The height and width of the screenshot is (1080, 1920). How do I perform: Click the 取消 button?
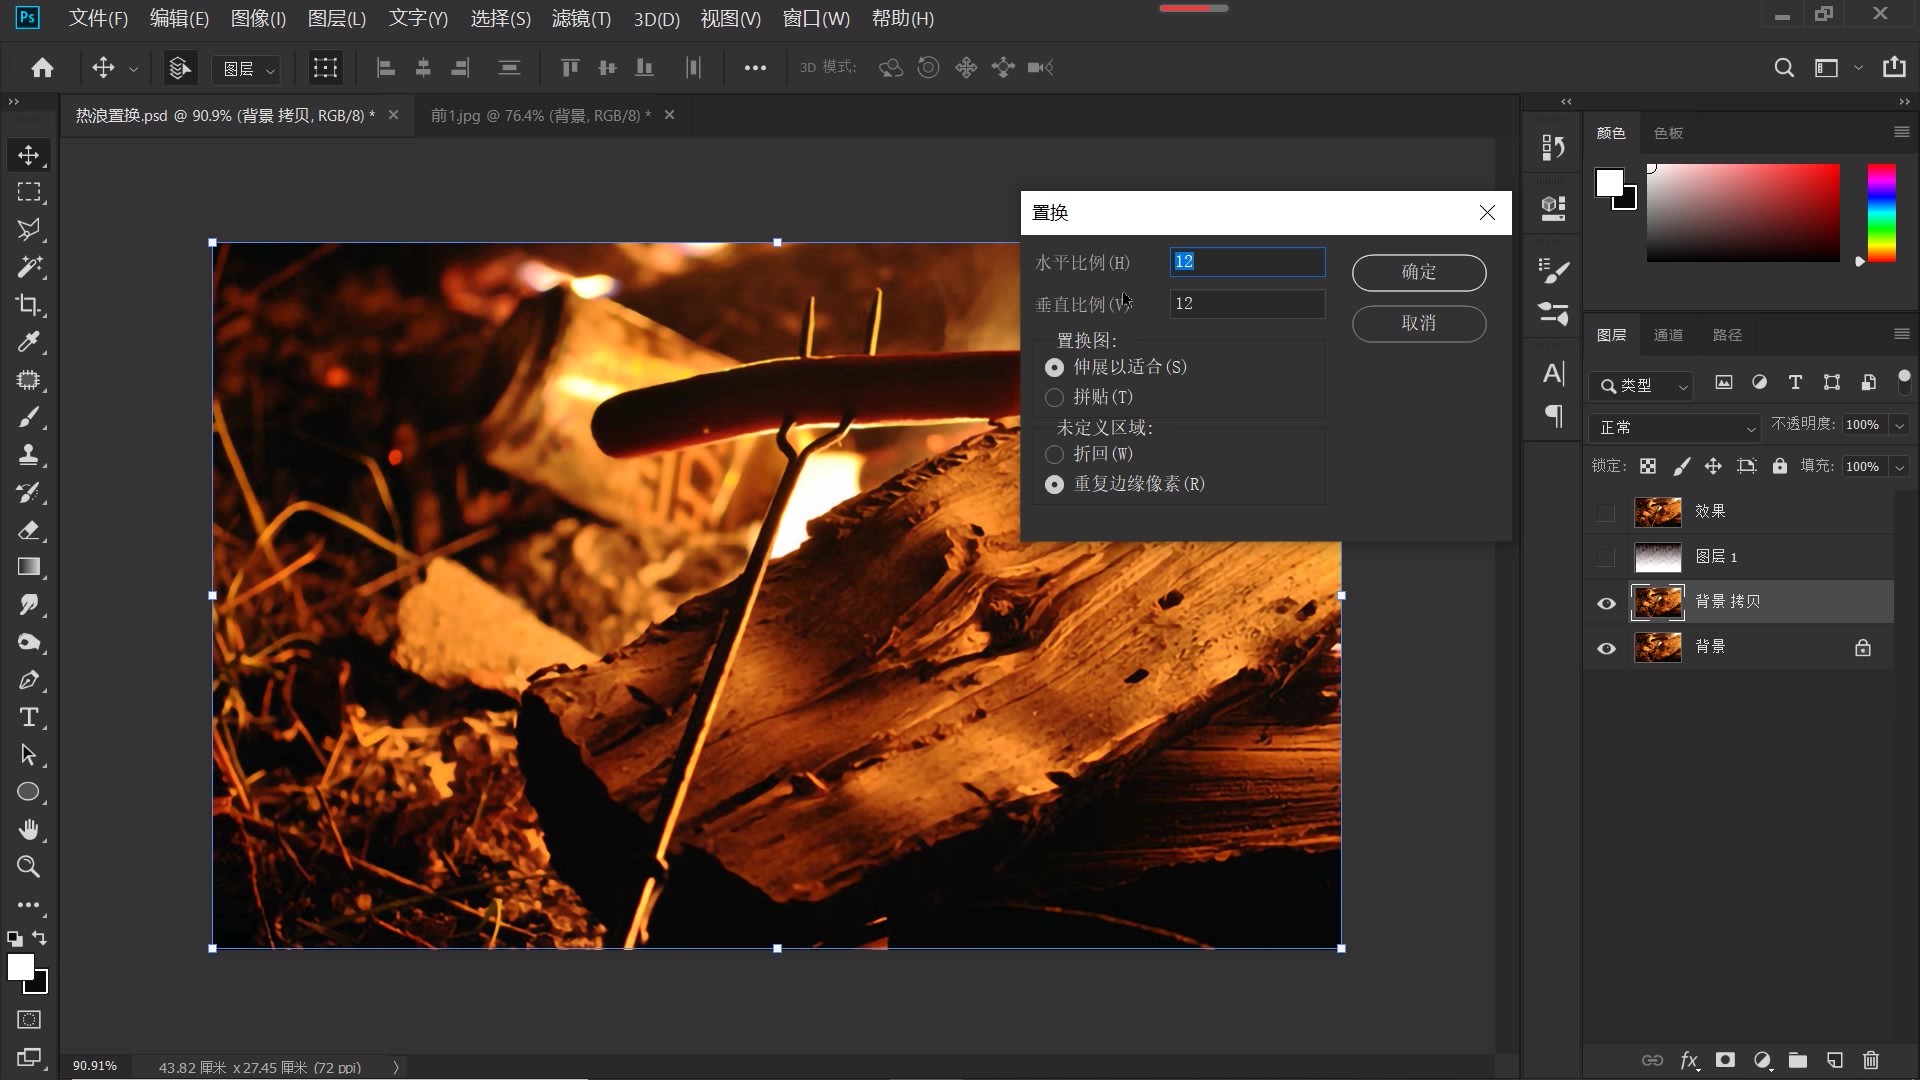click(x=1418, y=323)
